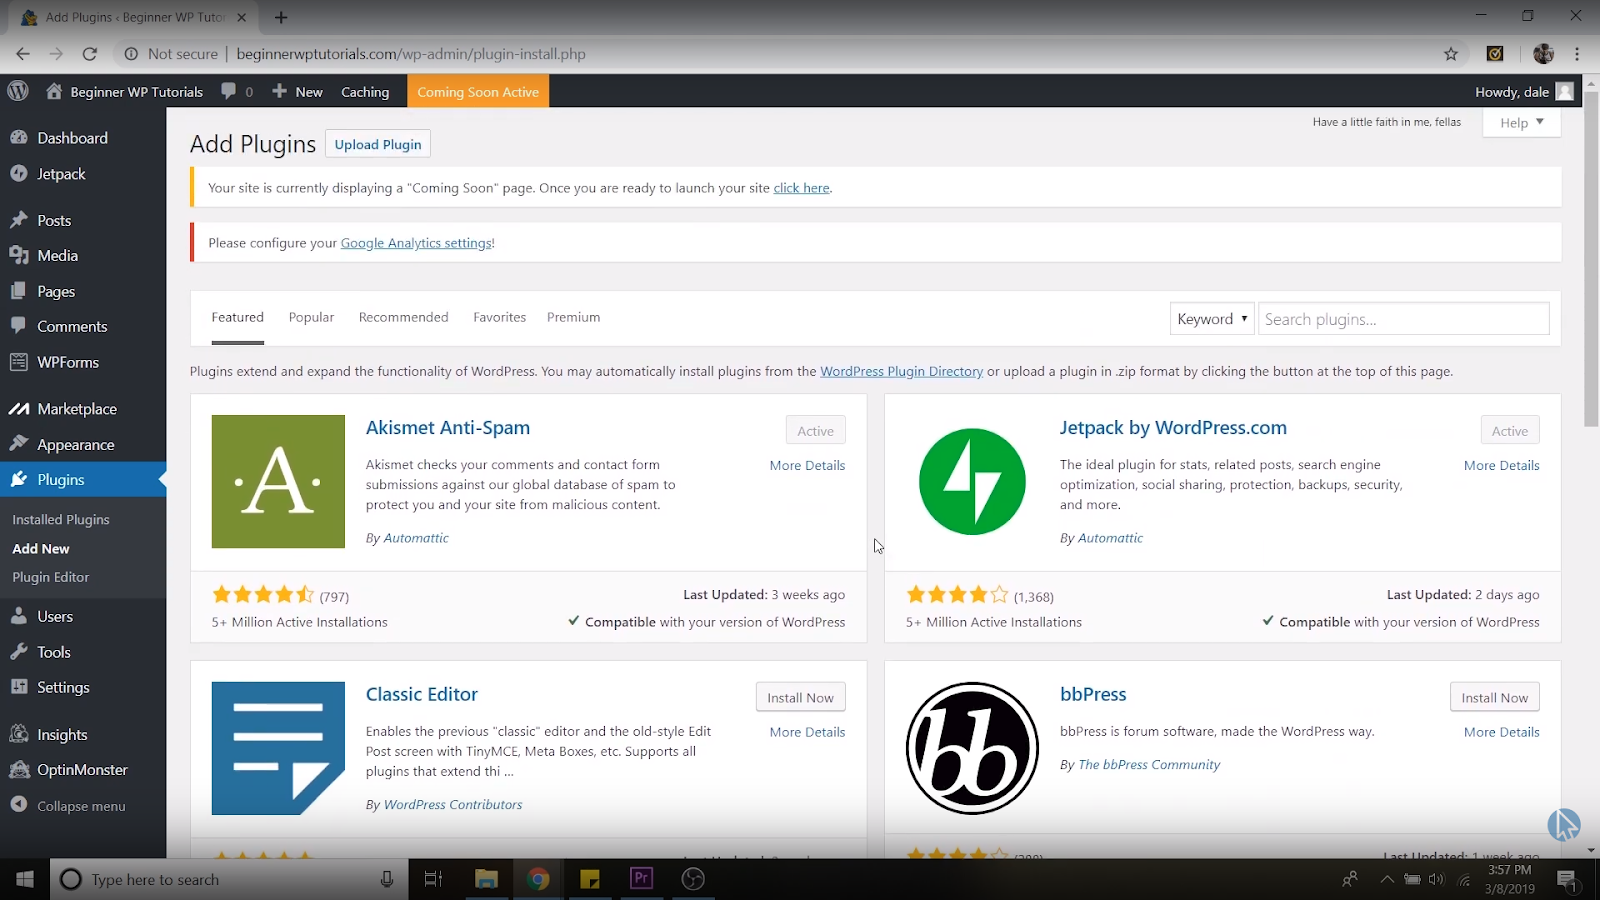Click the Akismet plugin thumbnail image

tap(278, 481)
